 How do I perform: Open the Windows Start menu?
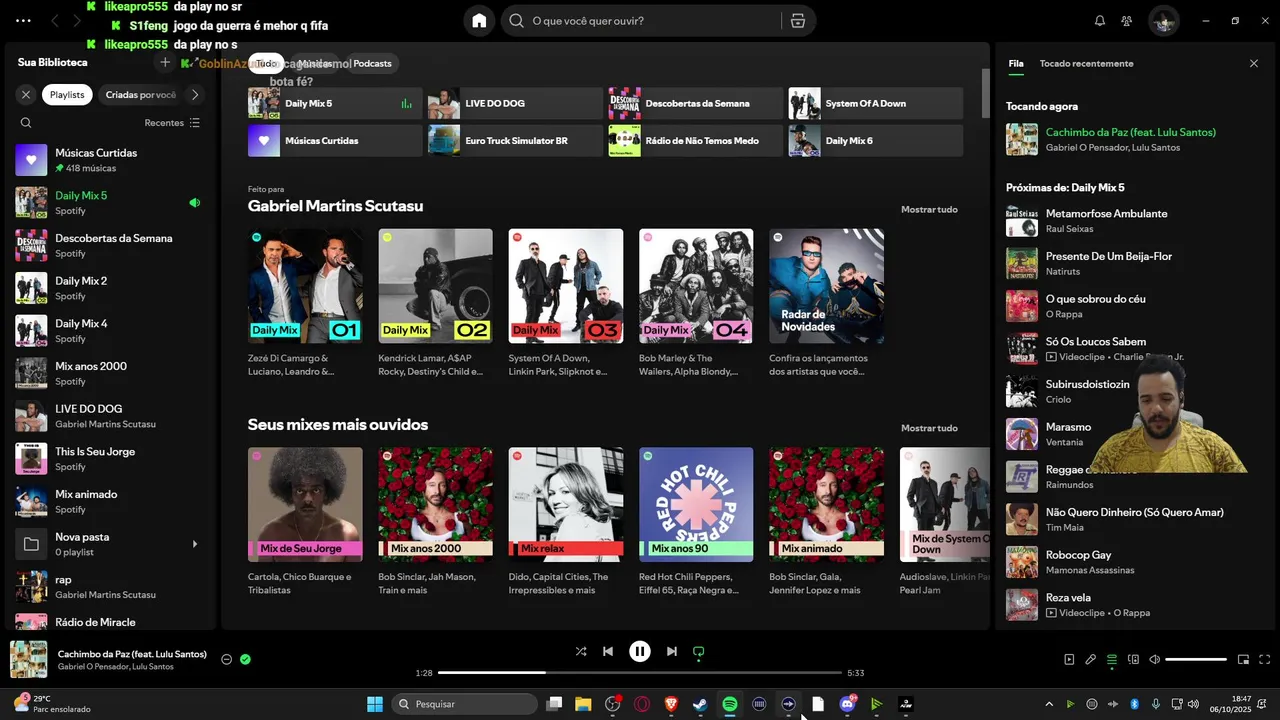(x=375, y=704)
